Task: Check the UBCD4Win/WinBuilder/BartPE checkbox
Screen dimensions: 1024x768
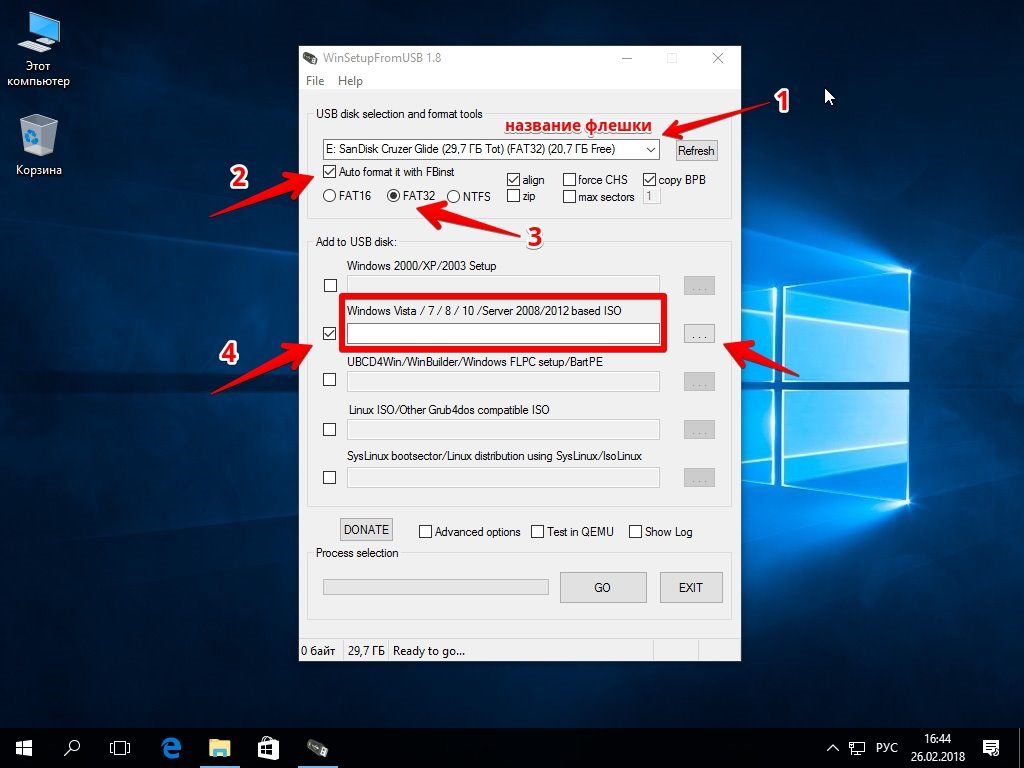Action: click(330, 379)
